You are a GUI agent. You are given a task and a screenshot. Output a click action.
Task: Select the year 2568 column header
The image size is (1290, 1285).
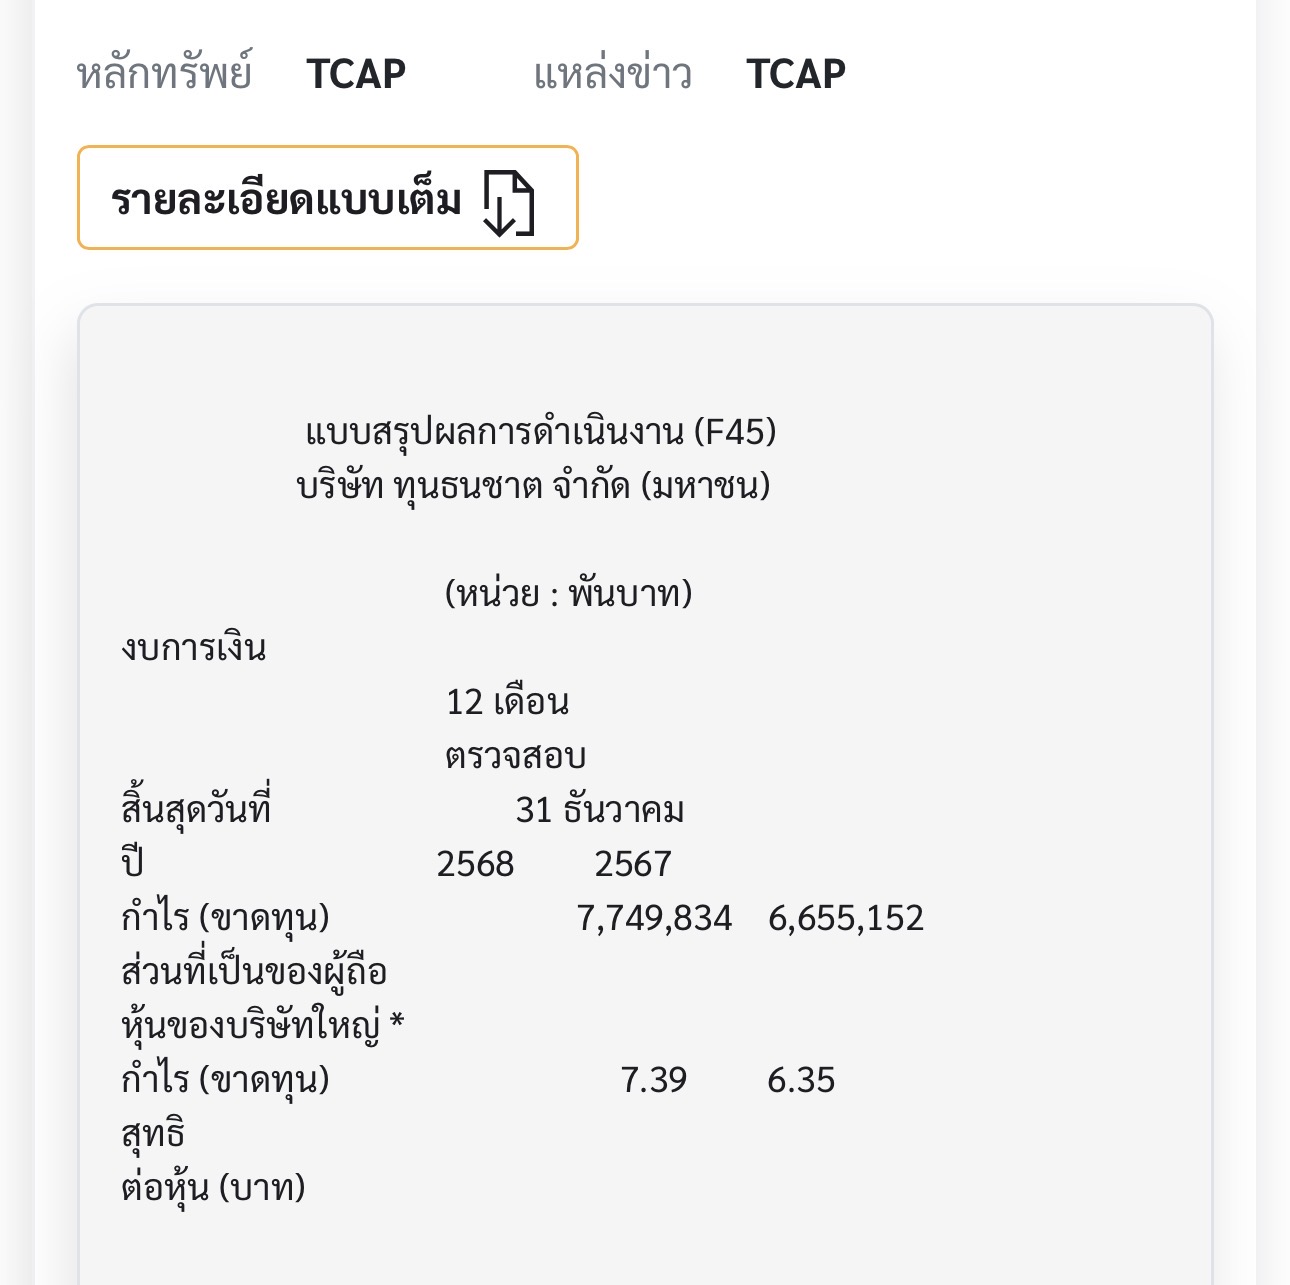click(475, 864)
